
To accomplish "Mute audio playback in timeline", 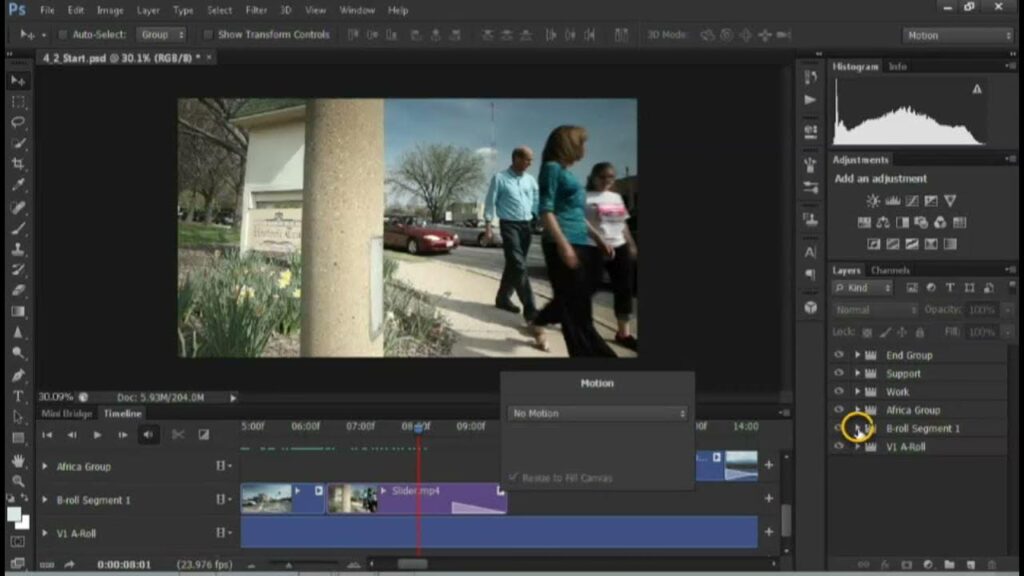I will click(x=149, y=435).
